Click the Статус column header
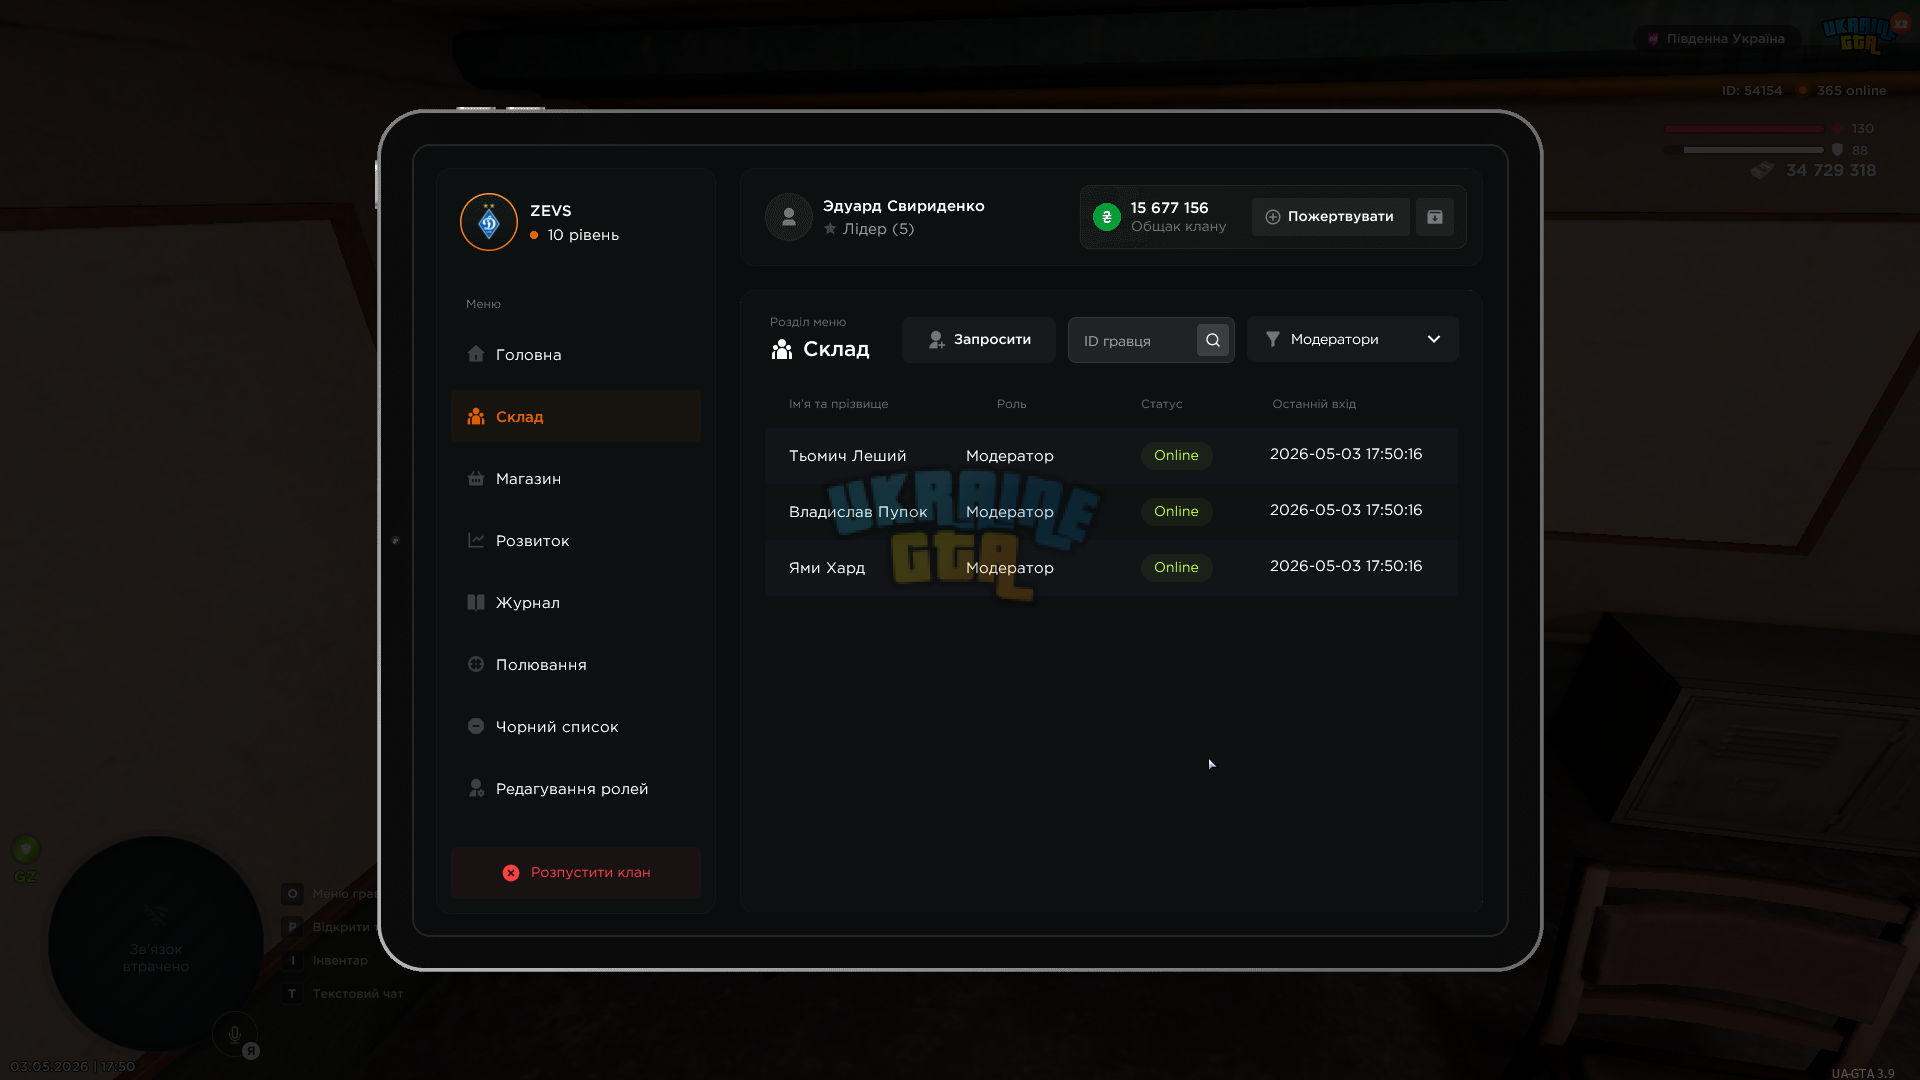 tap(1161, 404)
